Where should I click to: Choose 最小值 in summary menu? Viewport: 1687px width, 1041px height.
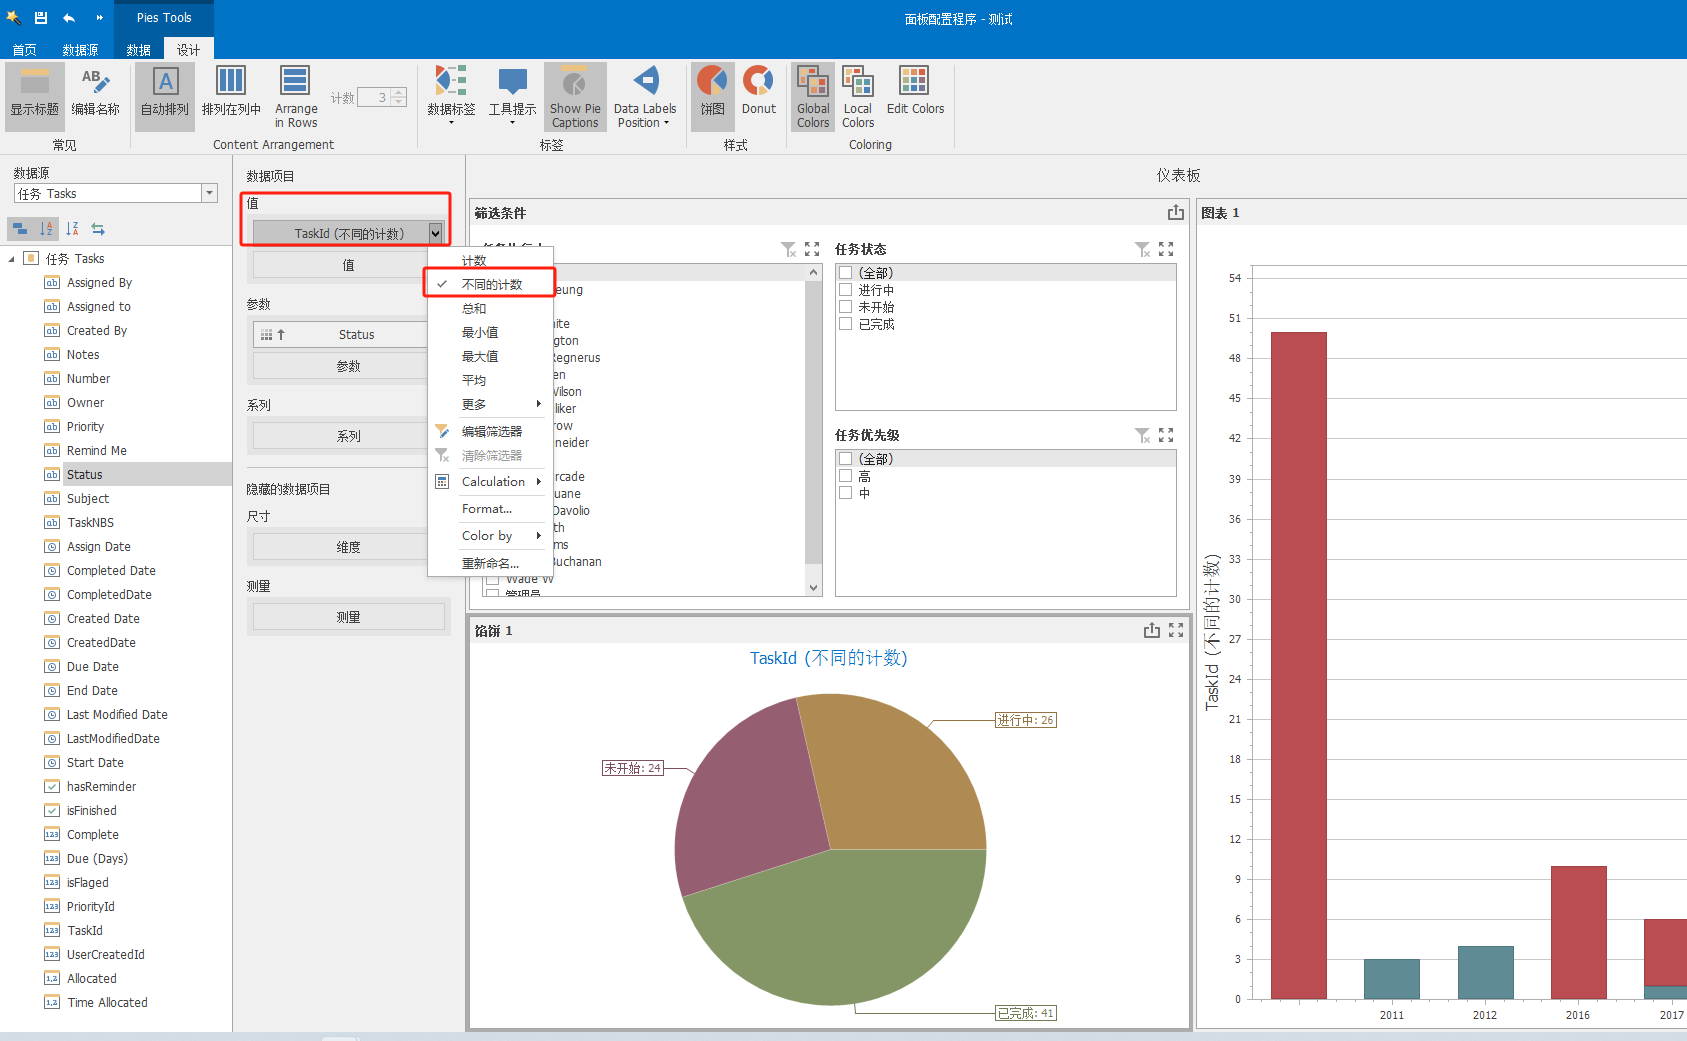491,332
